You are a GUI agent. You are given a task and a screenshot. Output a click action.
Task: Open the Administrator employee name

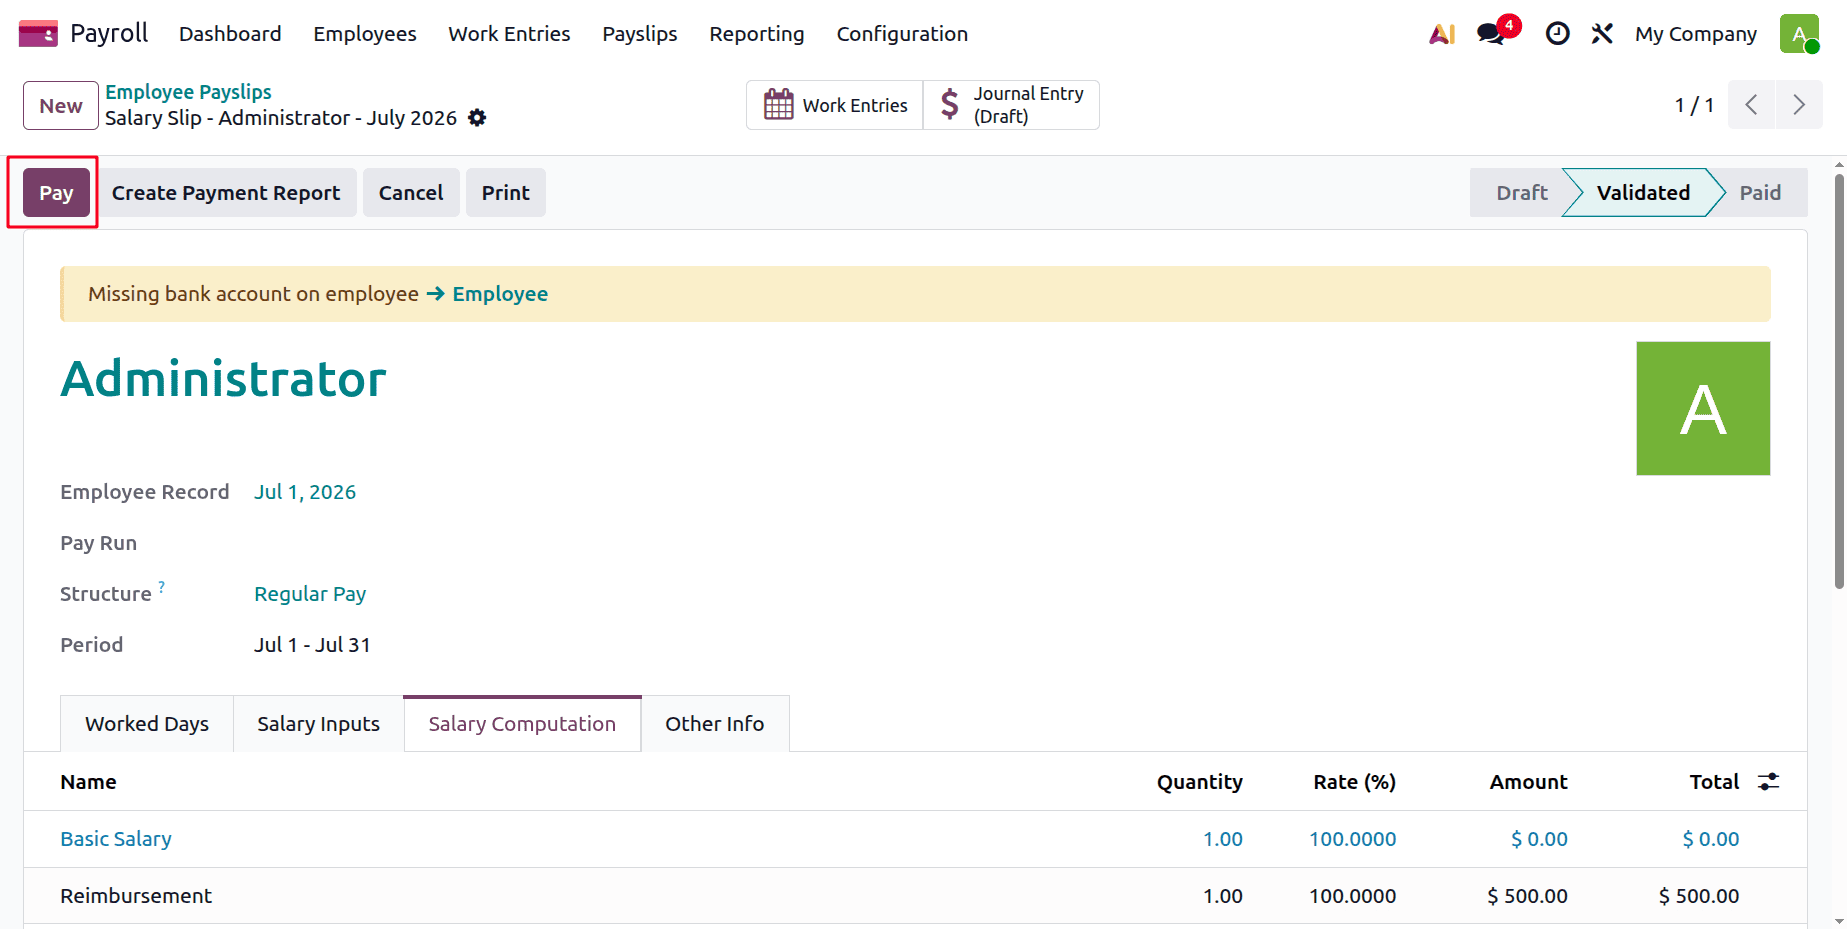[223, 379]
